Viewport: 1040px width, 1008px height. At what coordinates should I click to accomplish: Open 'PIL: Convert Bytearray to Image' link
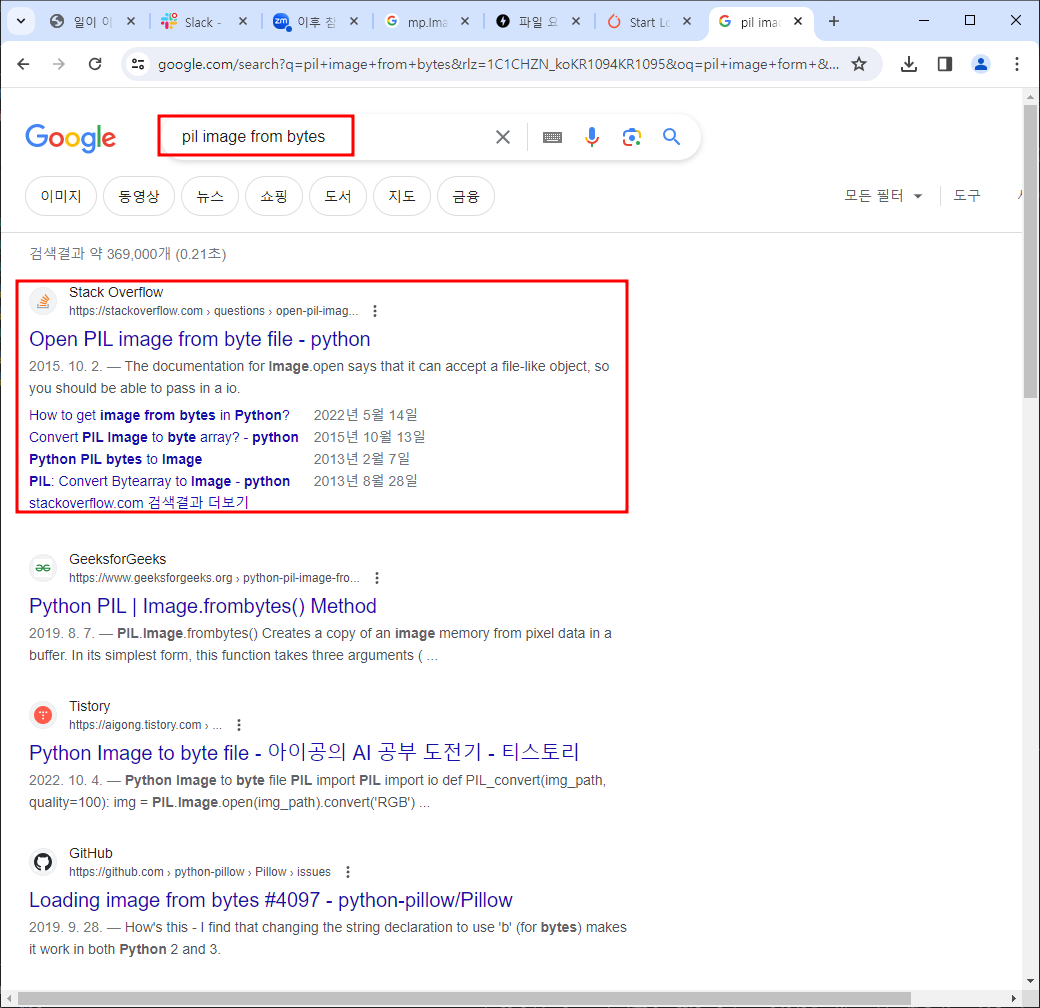[159, 481]
